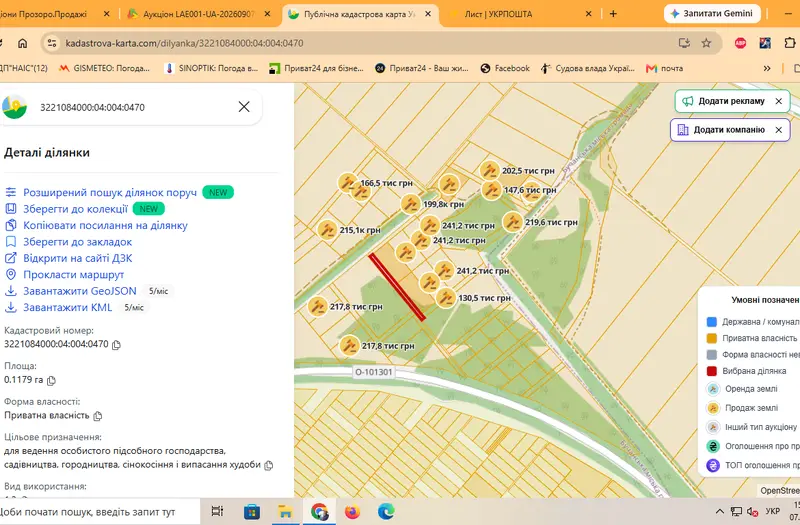Open File Explorer from taskbar
800x525 pixels.
coord(285,511)
